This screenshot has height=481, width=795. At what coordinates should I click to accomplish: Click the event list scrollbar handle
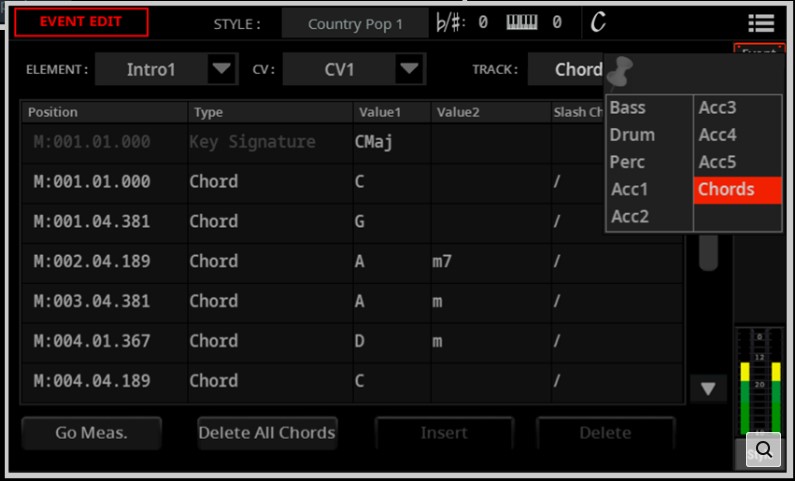708,252
